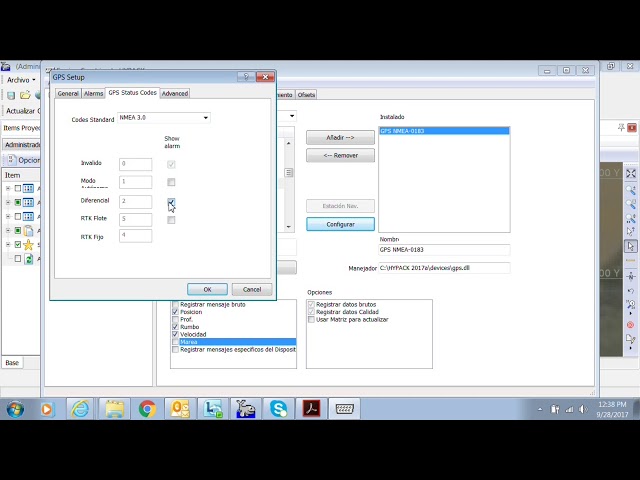Switch to Alarms tab in GPS Setup
The height and width of the screenshot is (480, 640).
click(x=93, y=93)
